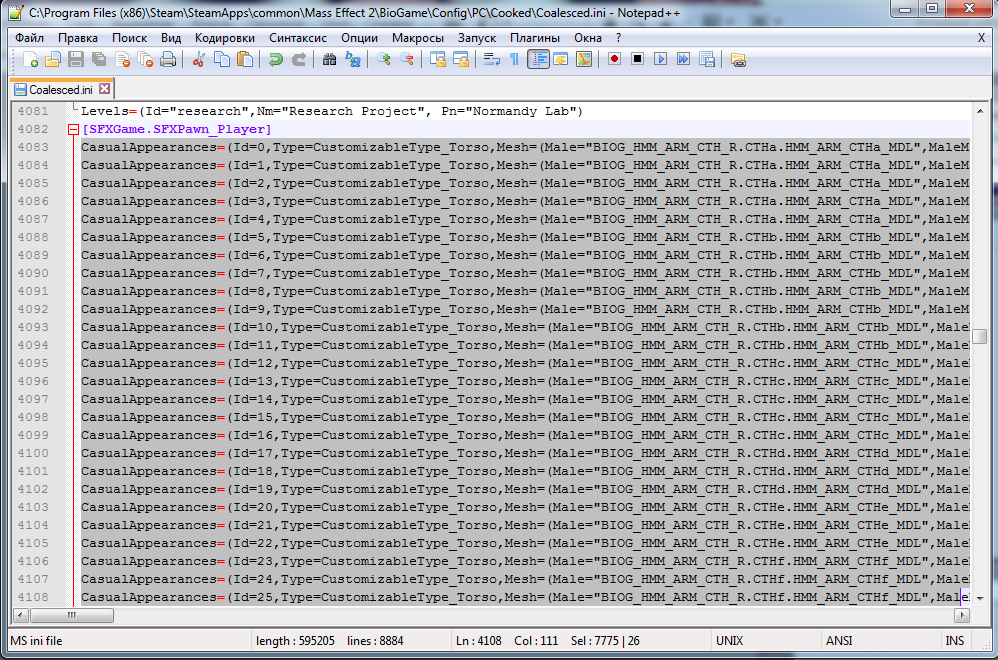Open the Опции menu

pyautogui.click(x=359, y=38)
